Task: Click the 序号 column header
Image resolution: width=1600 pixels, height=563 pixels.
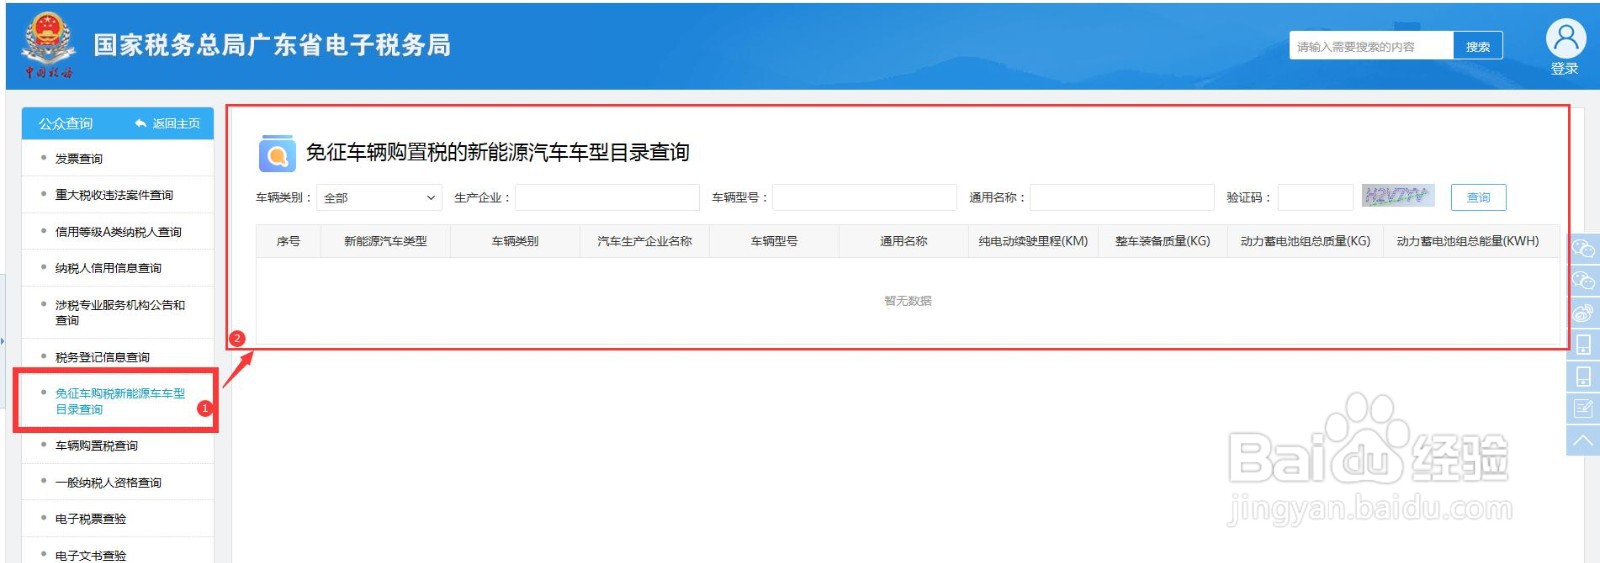Action: coord(288,241)
